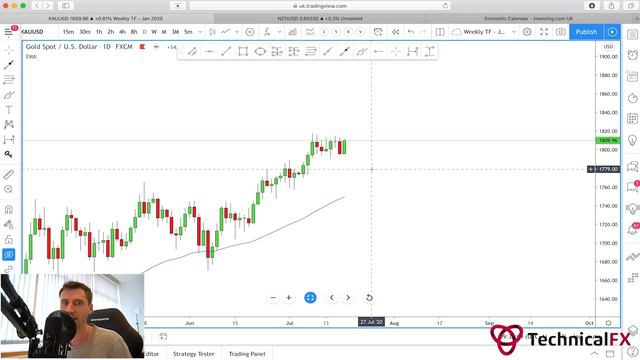The width and height of the screenshot is (640, 360).
Task: Click the USD currency label on price axis
Action: [608, 47]
